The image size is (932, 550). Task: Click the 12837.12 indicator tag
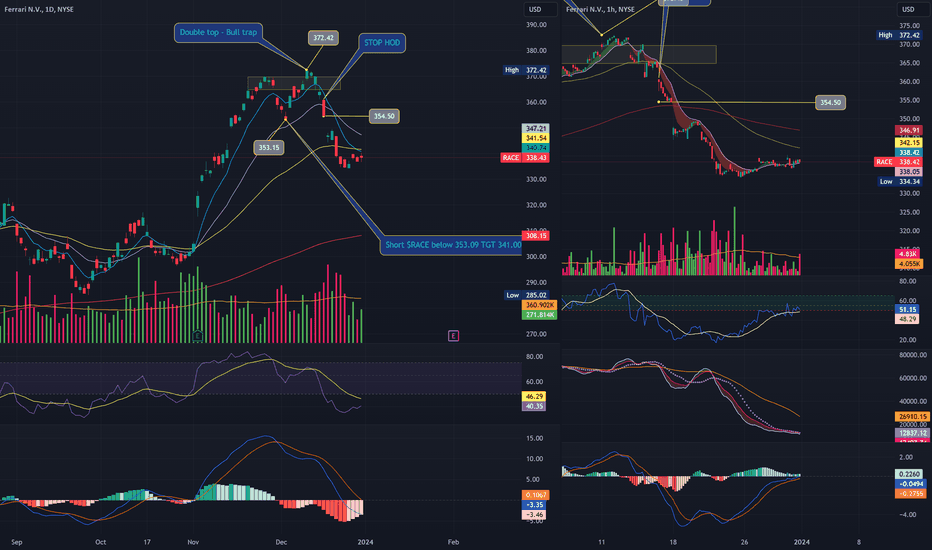click(x=912, y=433)
